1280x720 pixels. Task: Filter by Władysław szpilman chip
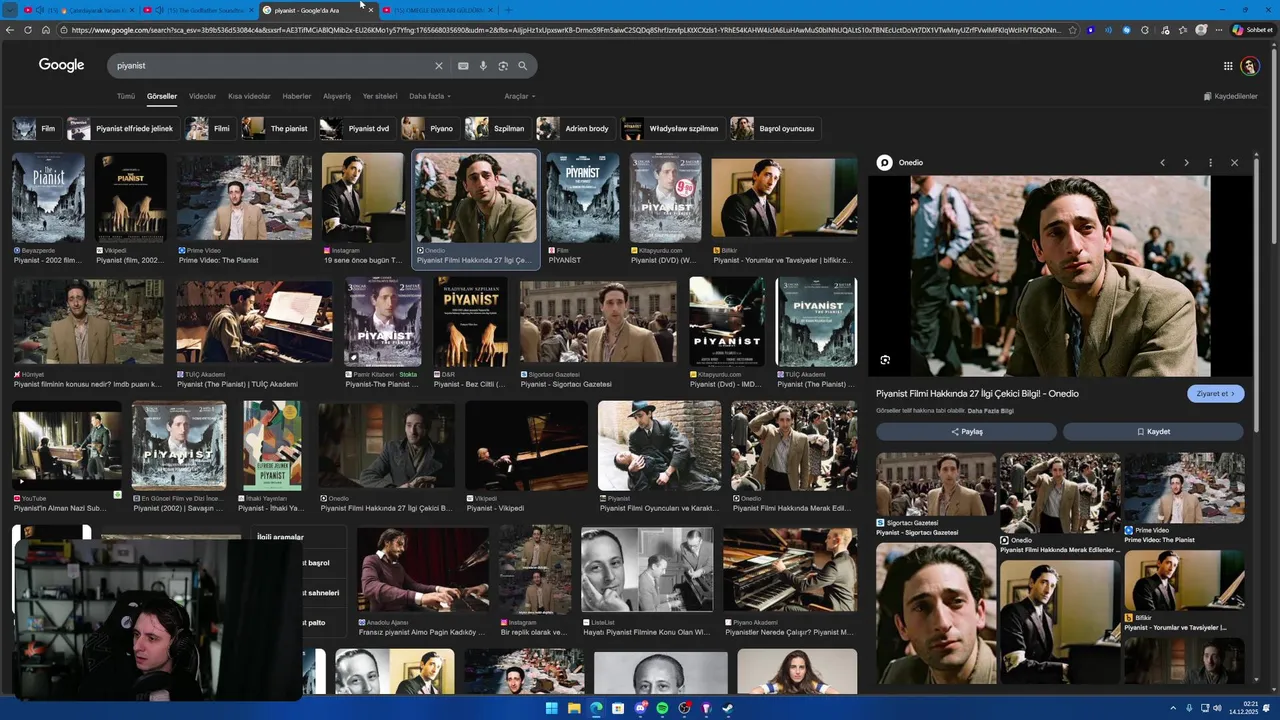coord(672,129)
